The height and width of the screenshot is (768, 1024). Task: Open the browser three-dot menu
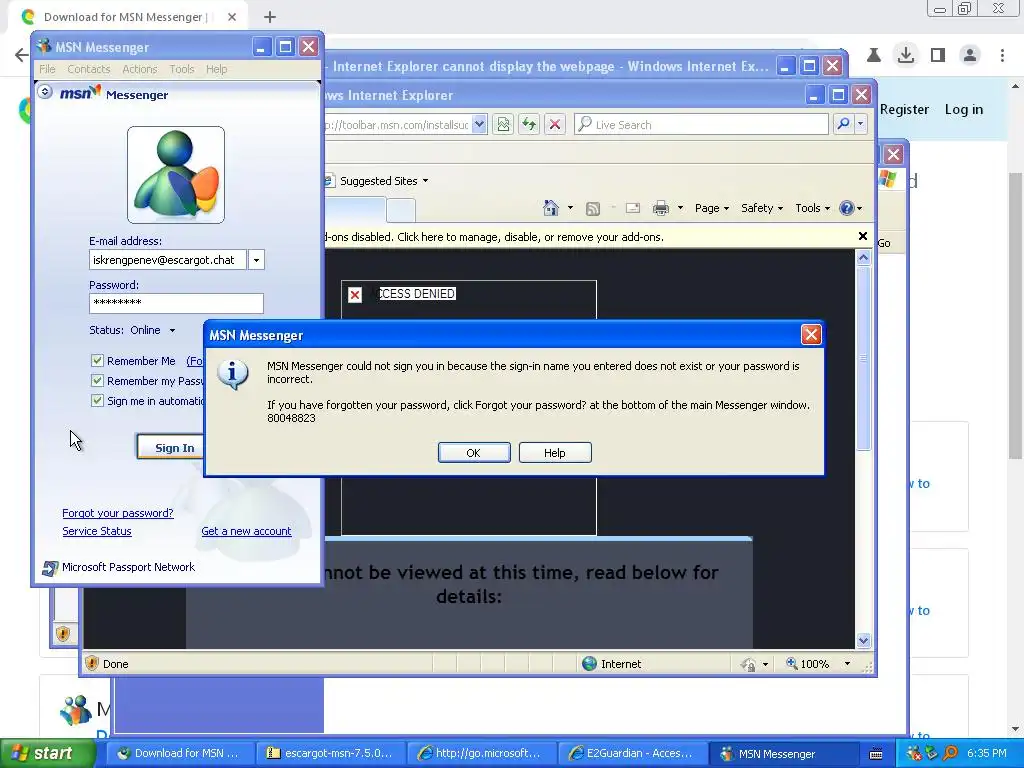point(1002,55)
